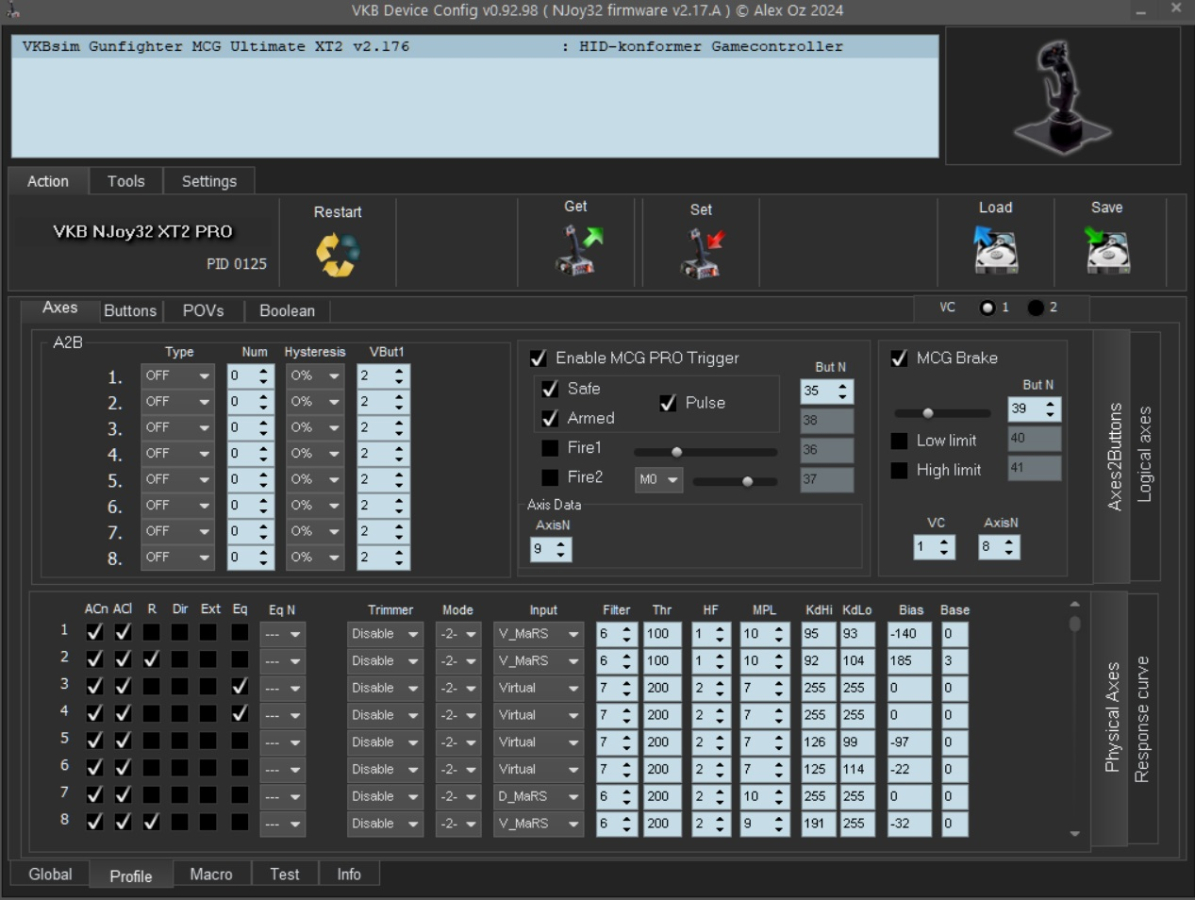The image size is (1195, 900).
Task: Open axis 1 Eq N dropdown
Action: click(283, 634)
